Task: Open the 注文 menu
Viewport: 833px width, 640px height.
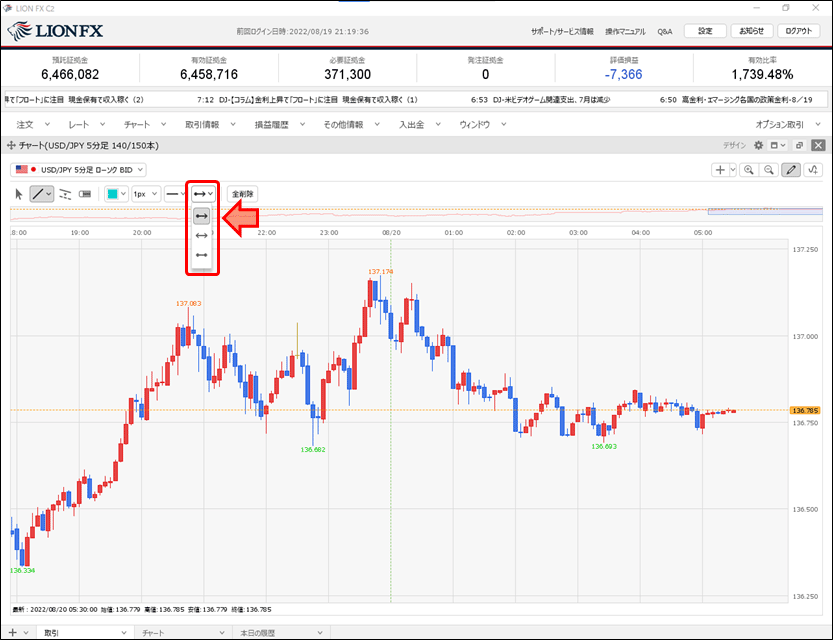Action: point(33,125)
